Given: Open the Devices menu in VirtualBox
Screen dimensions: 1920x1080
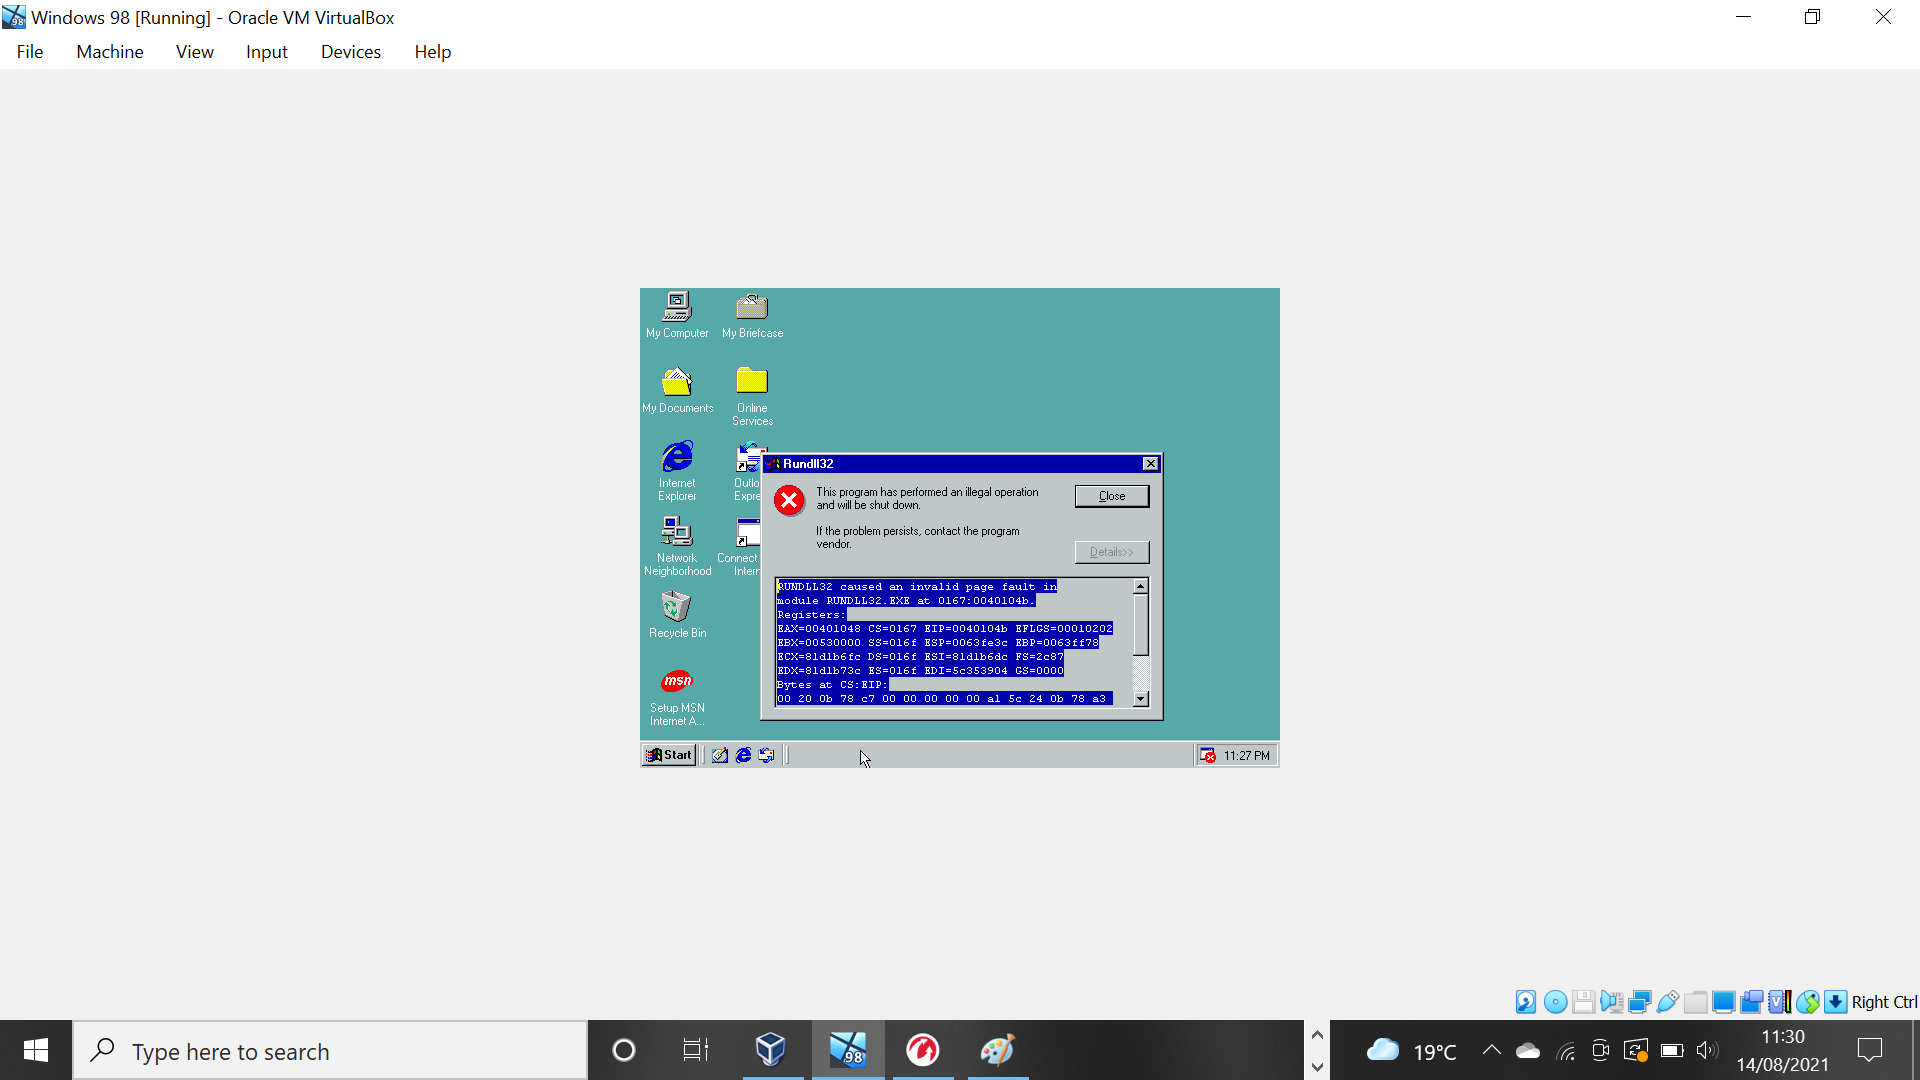Looking at the screenshot, I should (x=350, y=52).
